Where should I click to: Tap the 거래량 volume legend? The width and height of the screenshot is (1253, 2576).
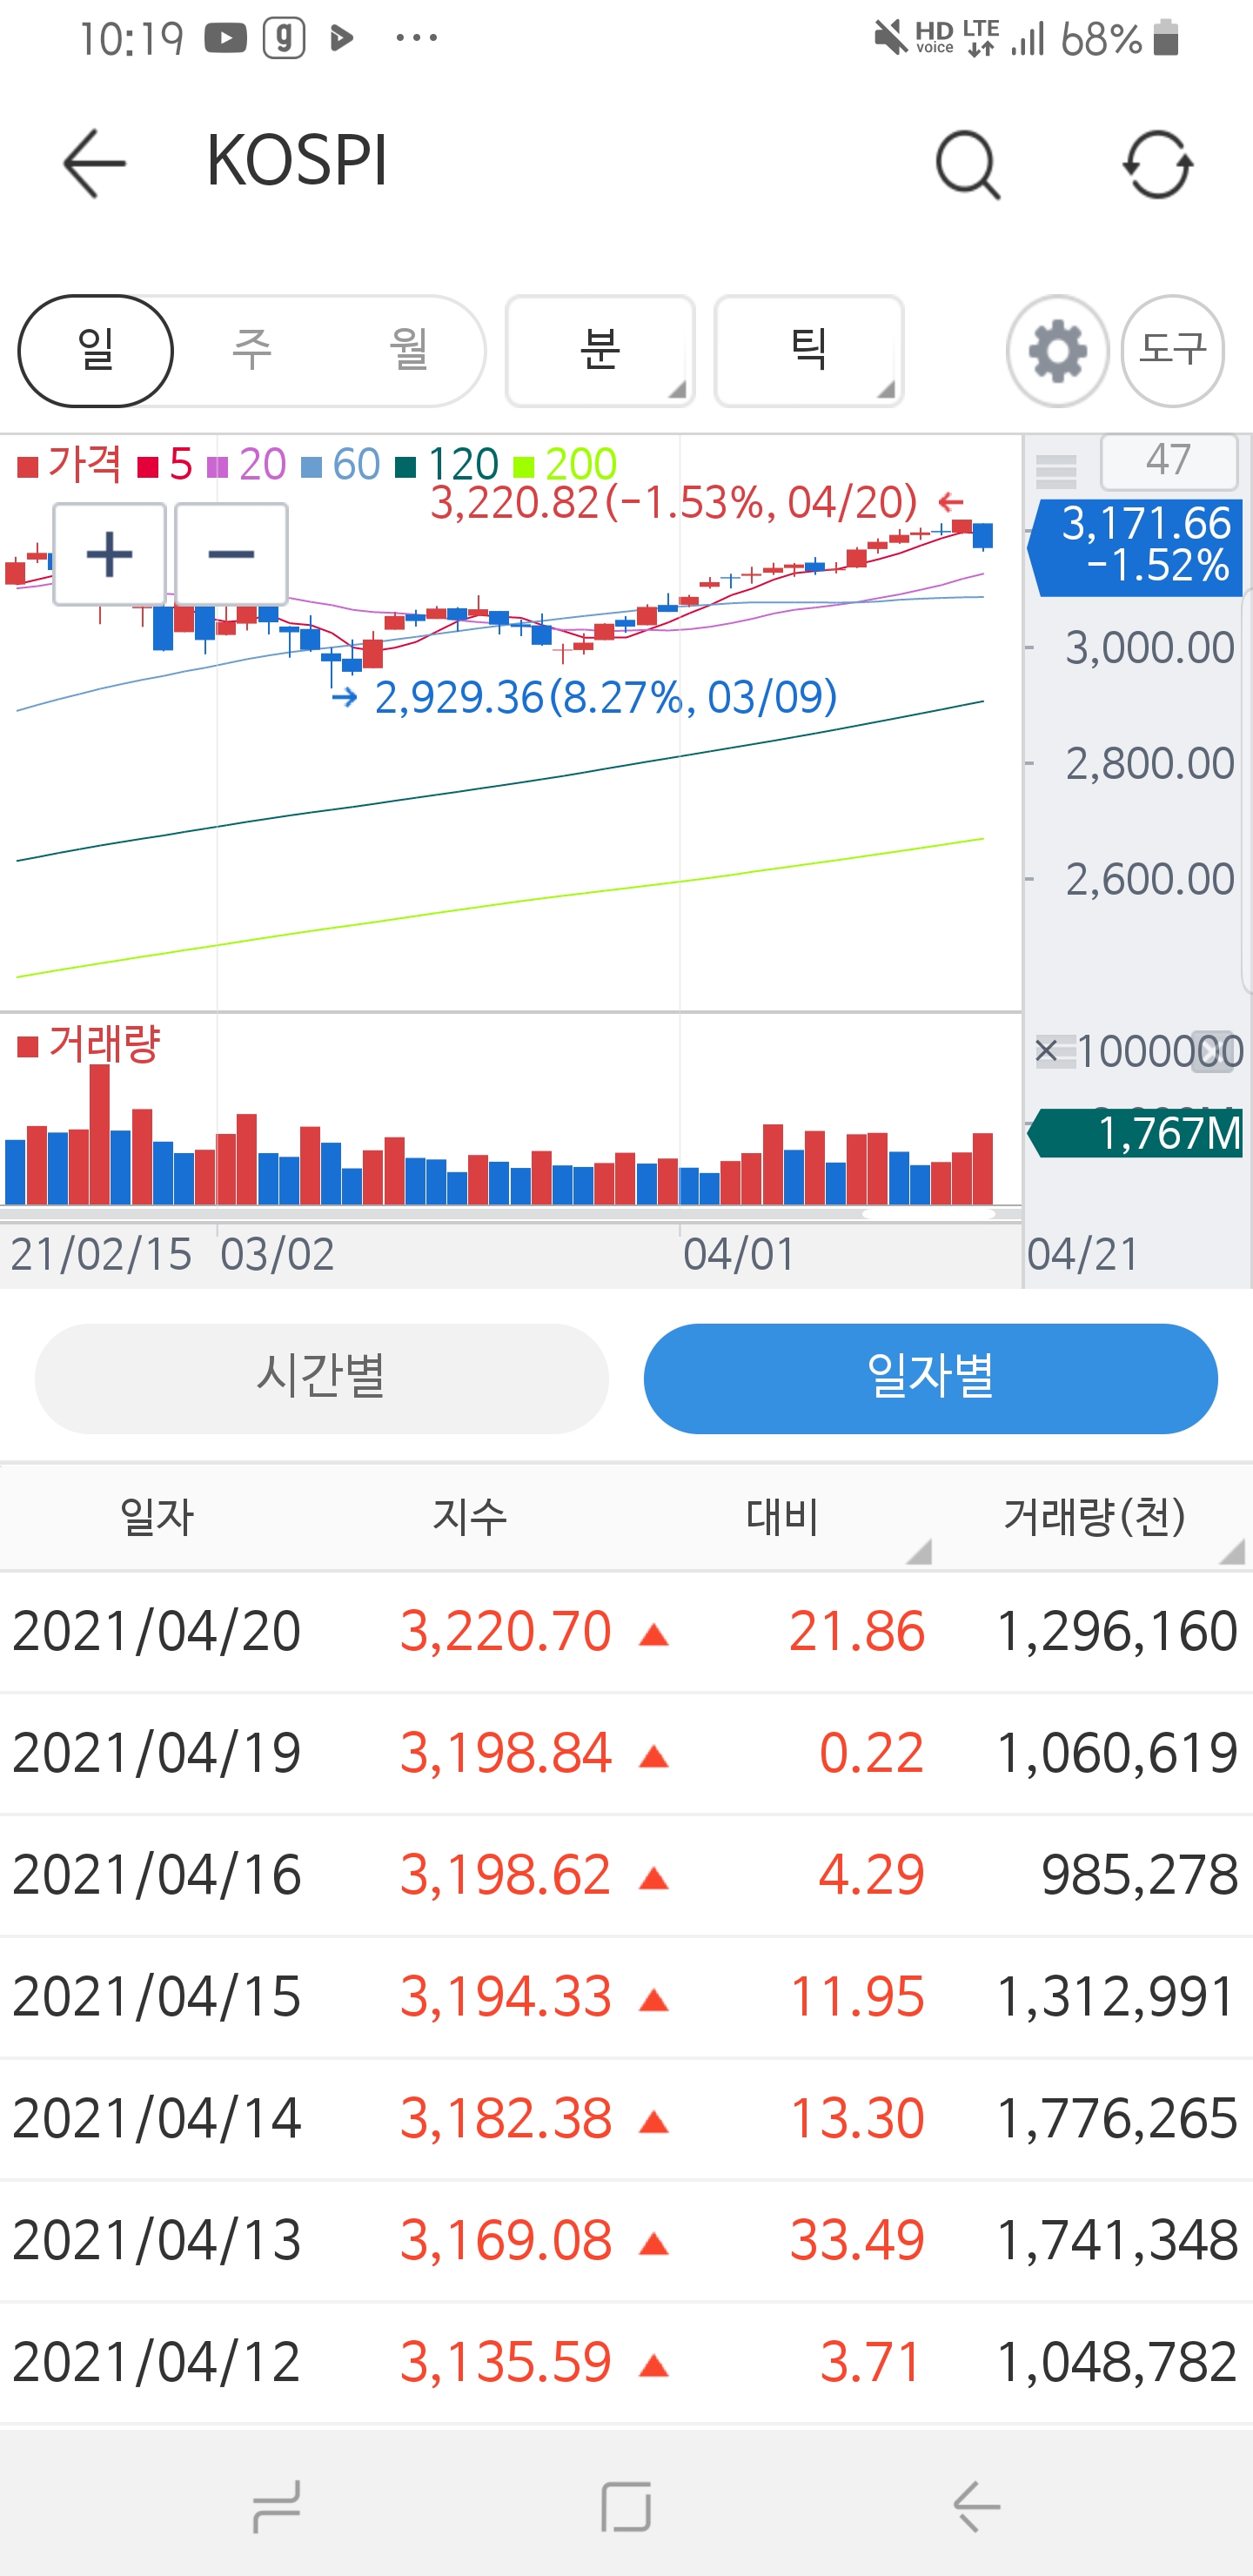89,1045
